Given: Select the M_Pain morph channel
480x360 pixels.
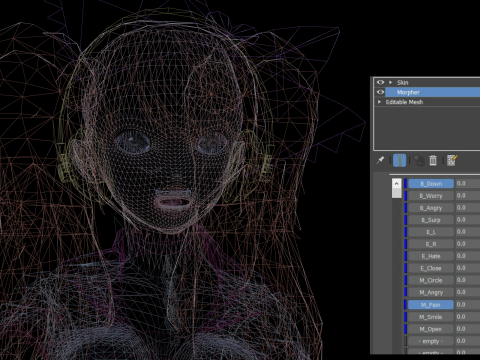Looking at the screenshot, I should (x=431, y=305).
